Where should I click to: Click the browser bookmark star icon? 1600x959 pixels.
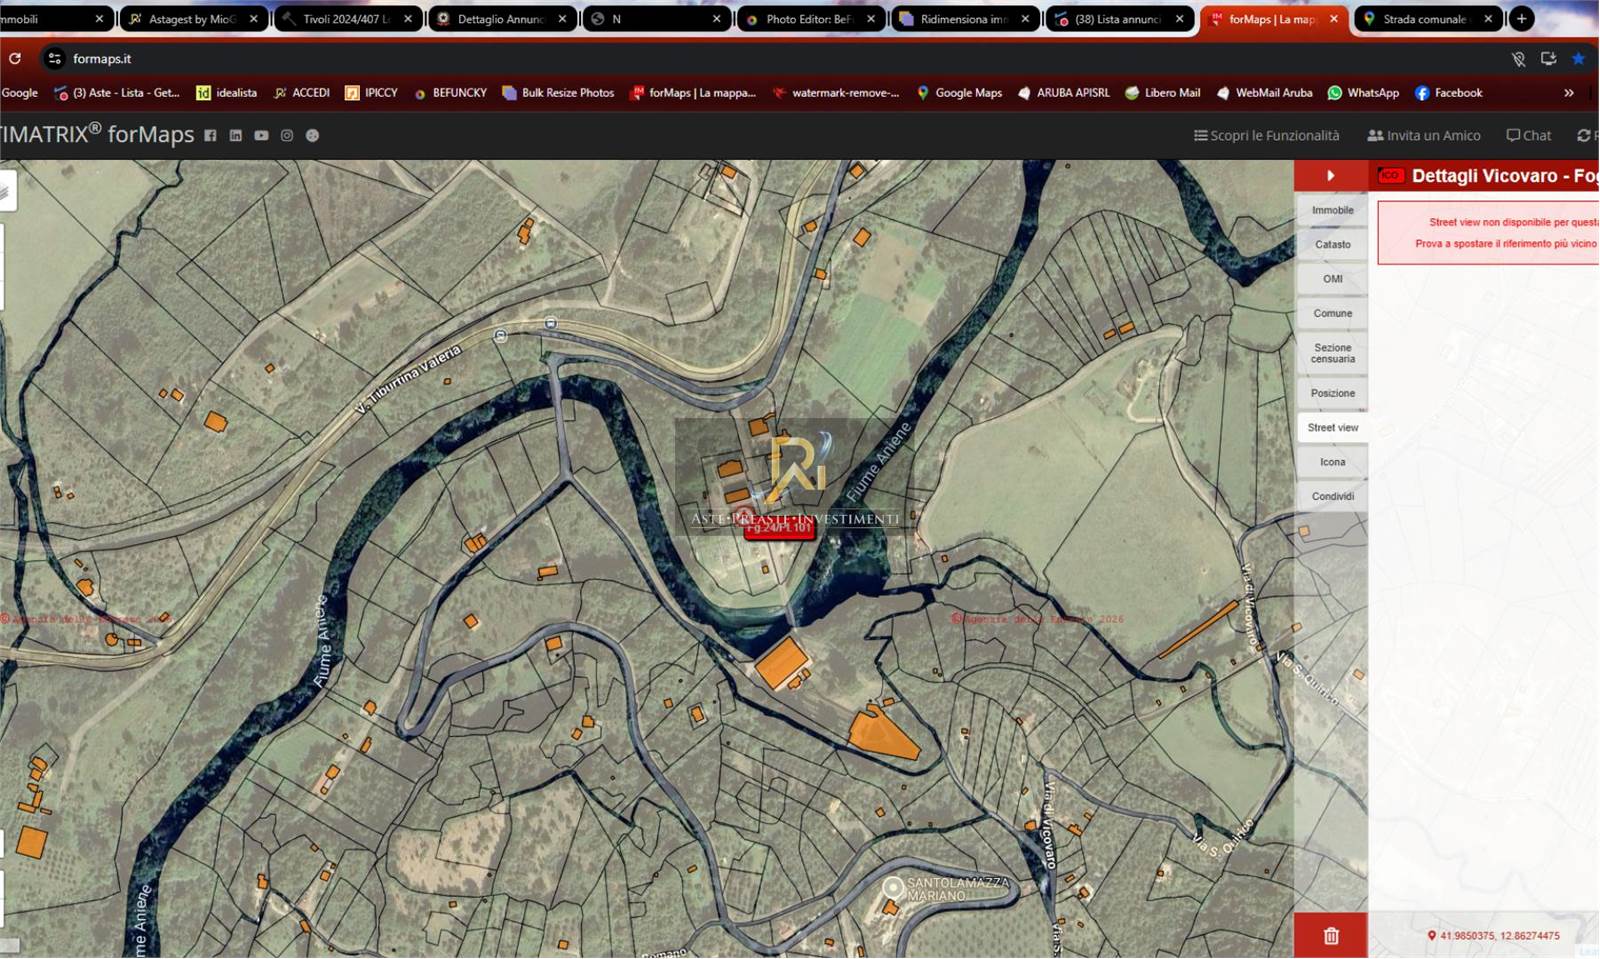pyautogui.click(x=1578, y=59)
